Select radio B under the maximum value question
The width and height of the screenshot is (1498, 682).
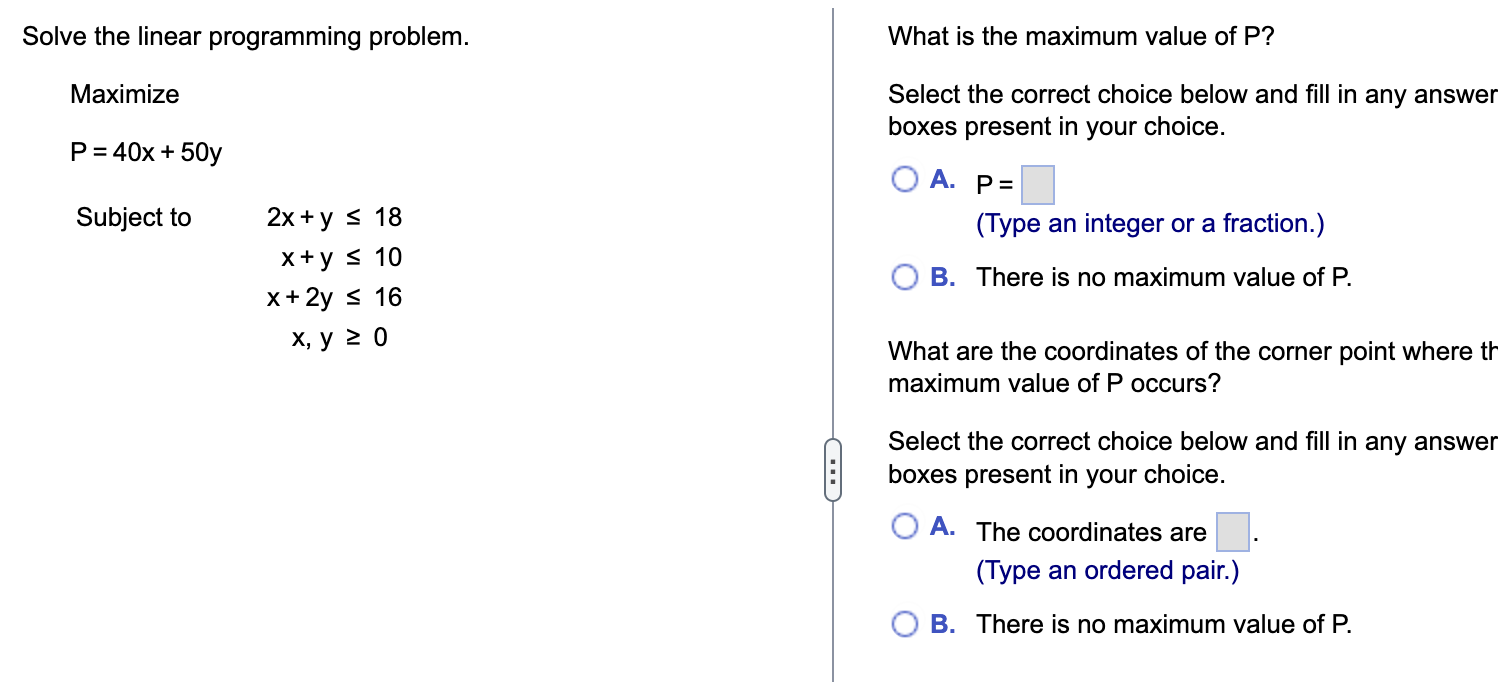click(x=905, y=277)
